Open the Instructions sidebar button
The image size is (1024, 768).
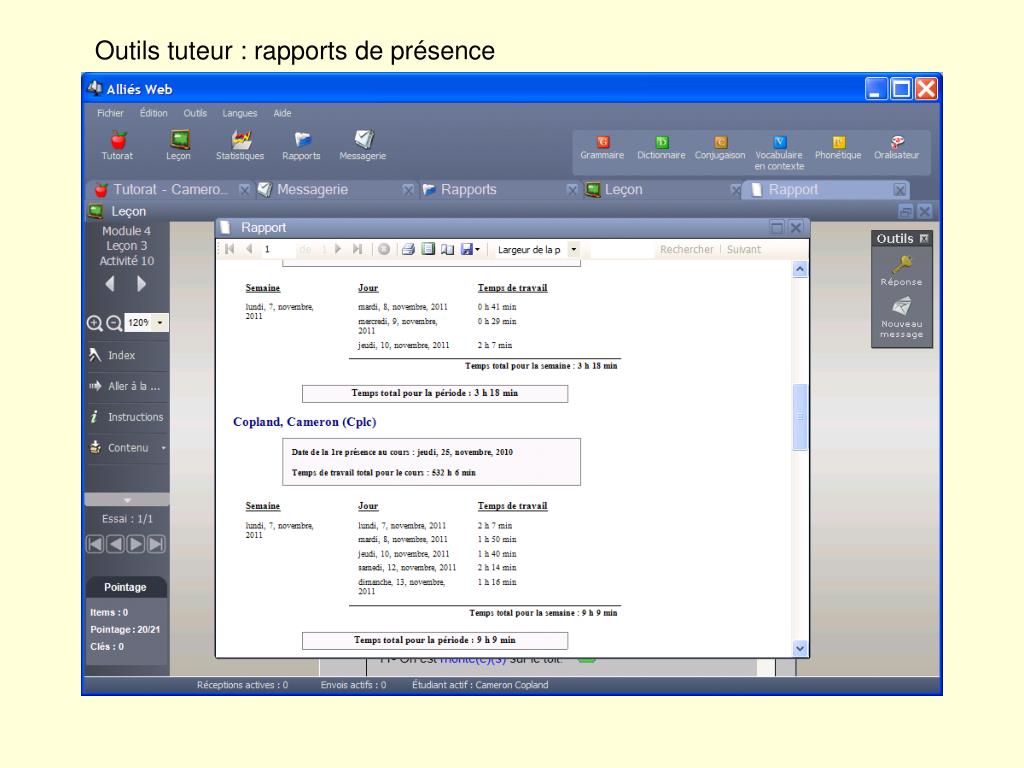coord(127,417)
